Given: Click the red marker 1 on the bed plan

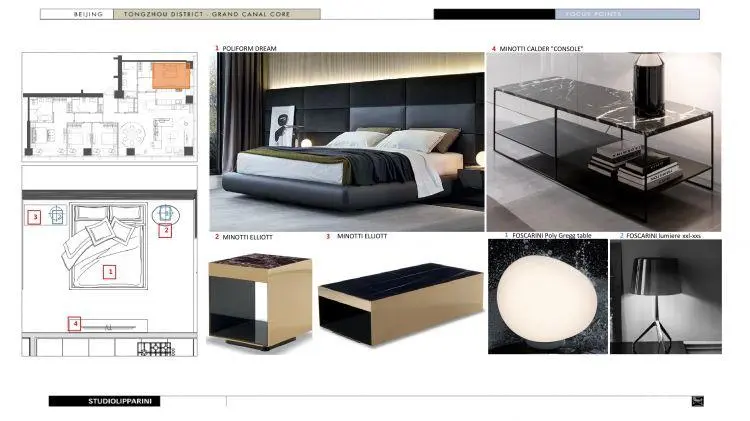Looking at the screenshot, I should 110,271.
